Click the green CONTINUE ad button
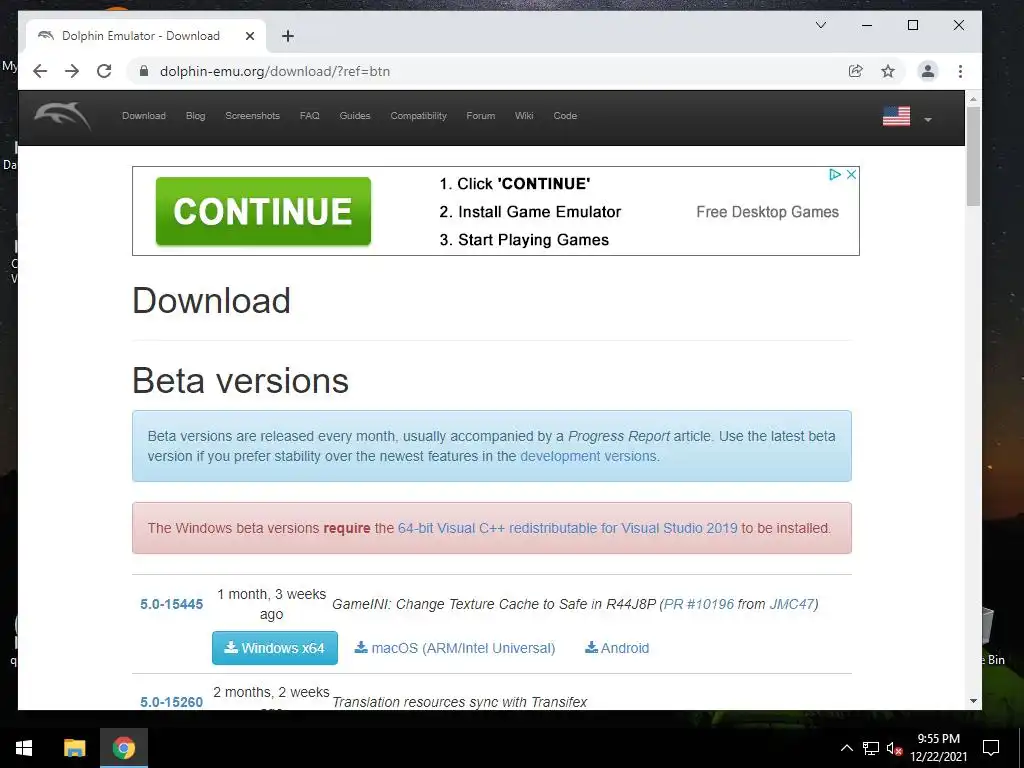 [263, 211]
